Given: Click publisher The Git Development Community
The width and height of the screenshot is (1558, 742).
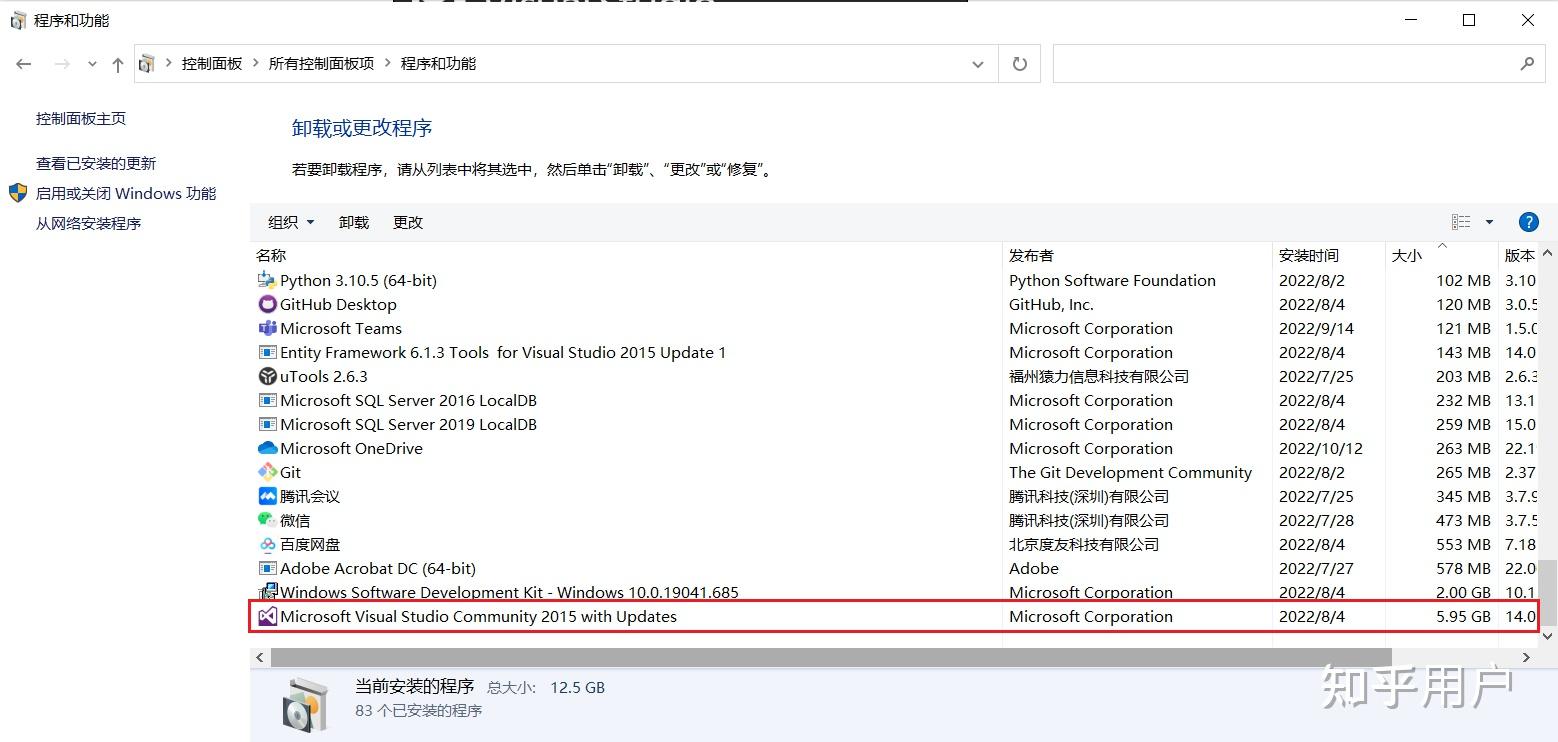Looking at the screenshot, I should pyautogui.click(x=1130, y=472).
